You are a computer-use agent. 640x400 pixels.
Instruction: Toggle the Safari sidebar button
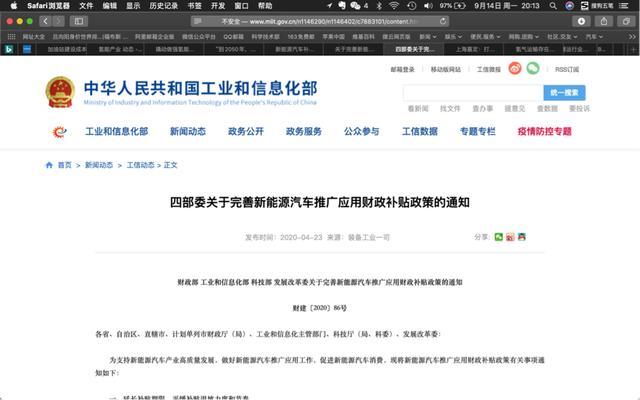(79, 21)
